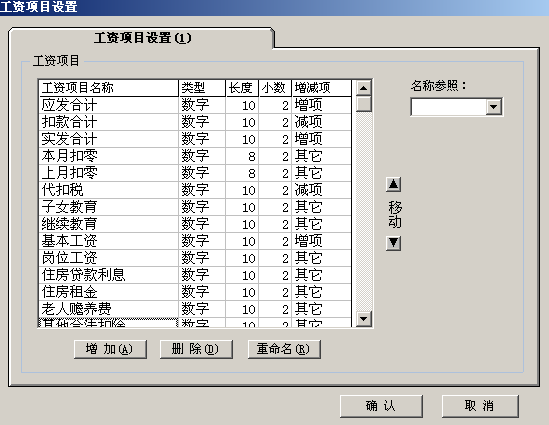Image resolution: width=549 pixels, height=425 pixels.
Task: Select the 基本工资 row
Action: click(195, 241)
